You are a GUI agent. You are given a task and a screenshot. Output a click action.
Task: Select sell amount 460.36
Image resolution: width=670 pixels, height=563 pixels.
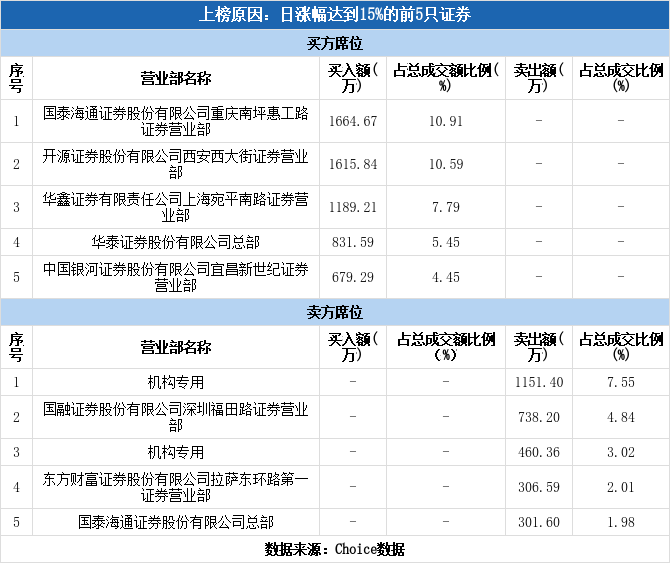click(x=539, y=452)
